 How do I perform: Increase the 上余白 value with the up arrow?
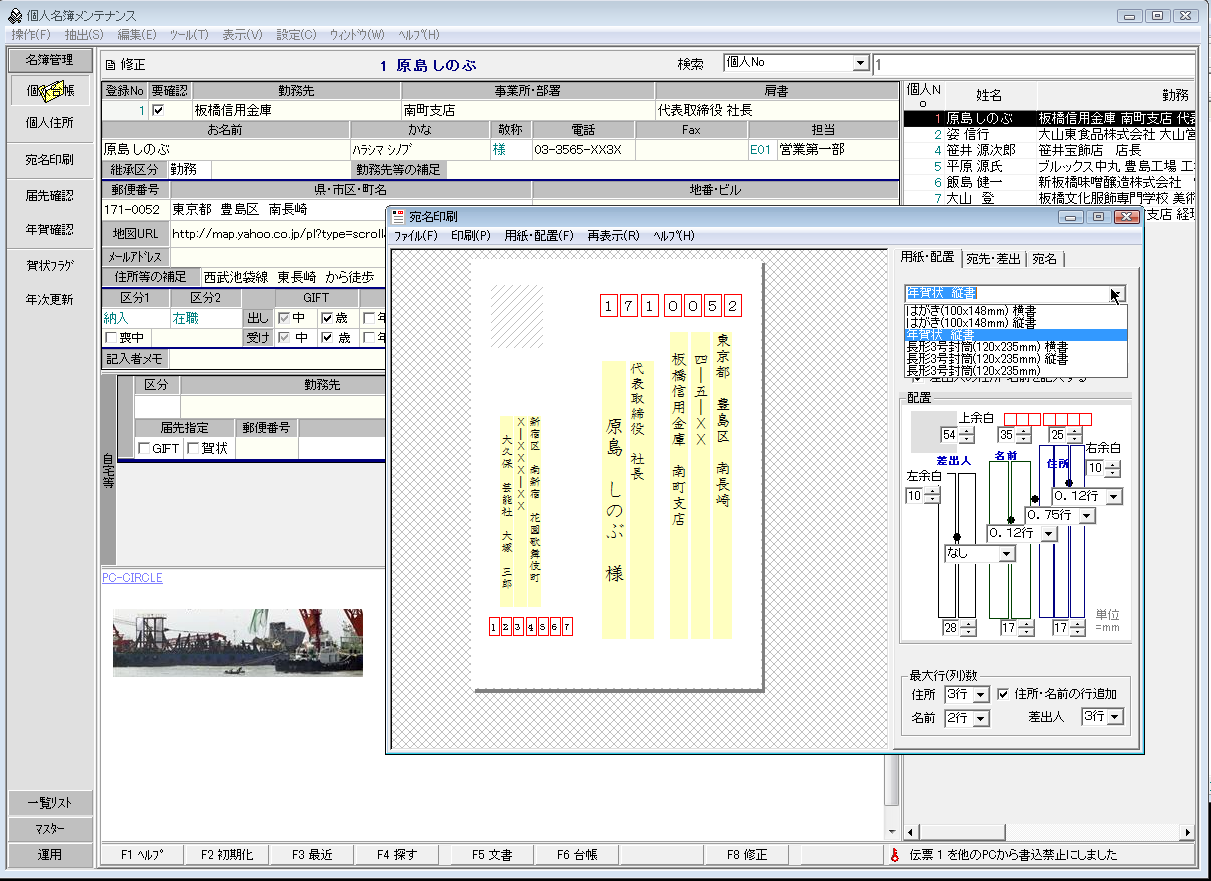point(966,431)
